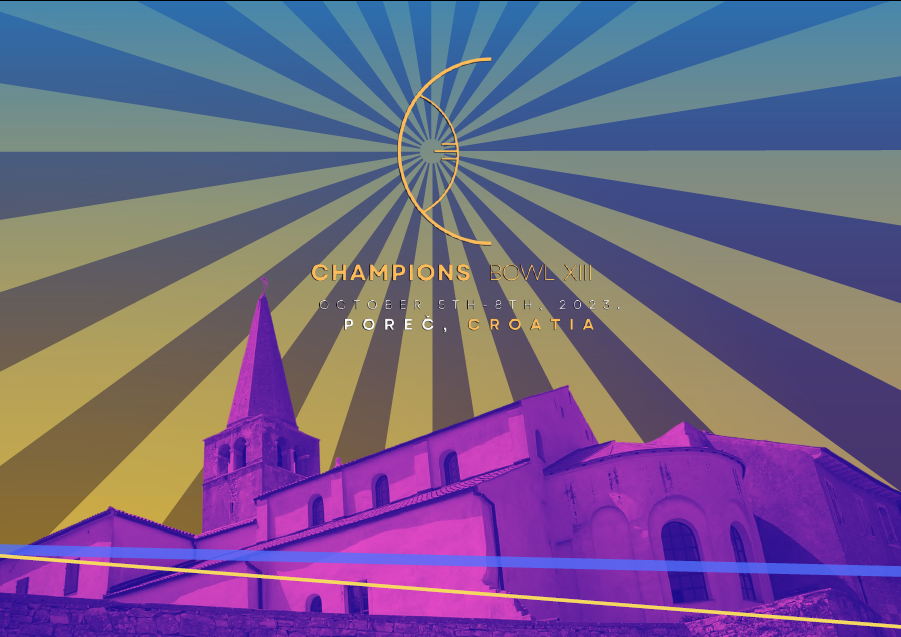
Task: Click the date "OCTOBER 5TH-8TH, 2023."
Action: tap(470, 305)
